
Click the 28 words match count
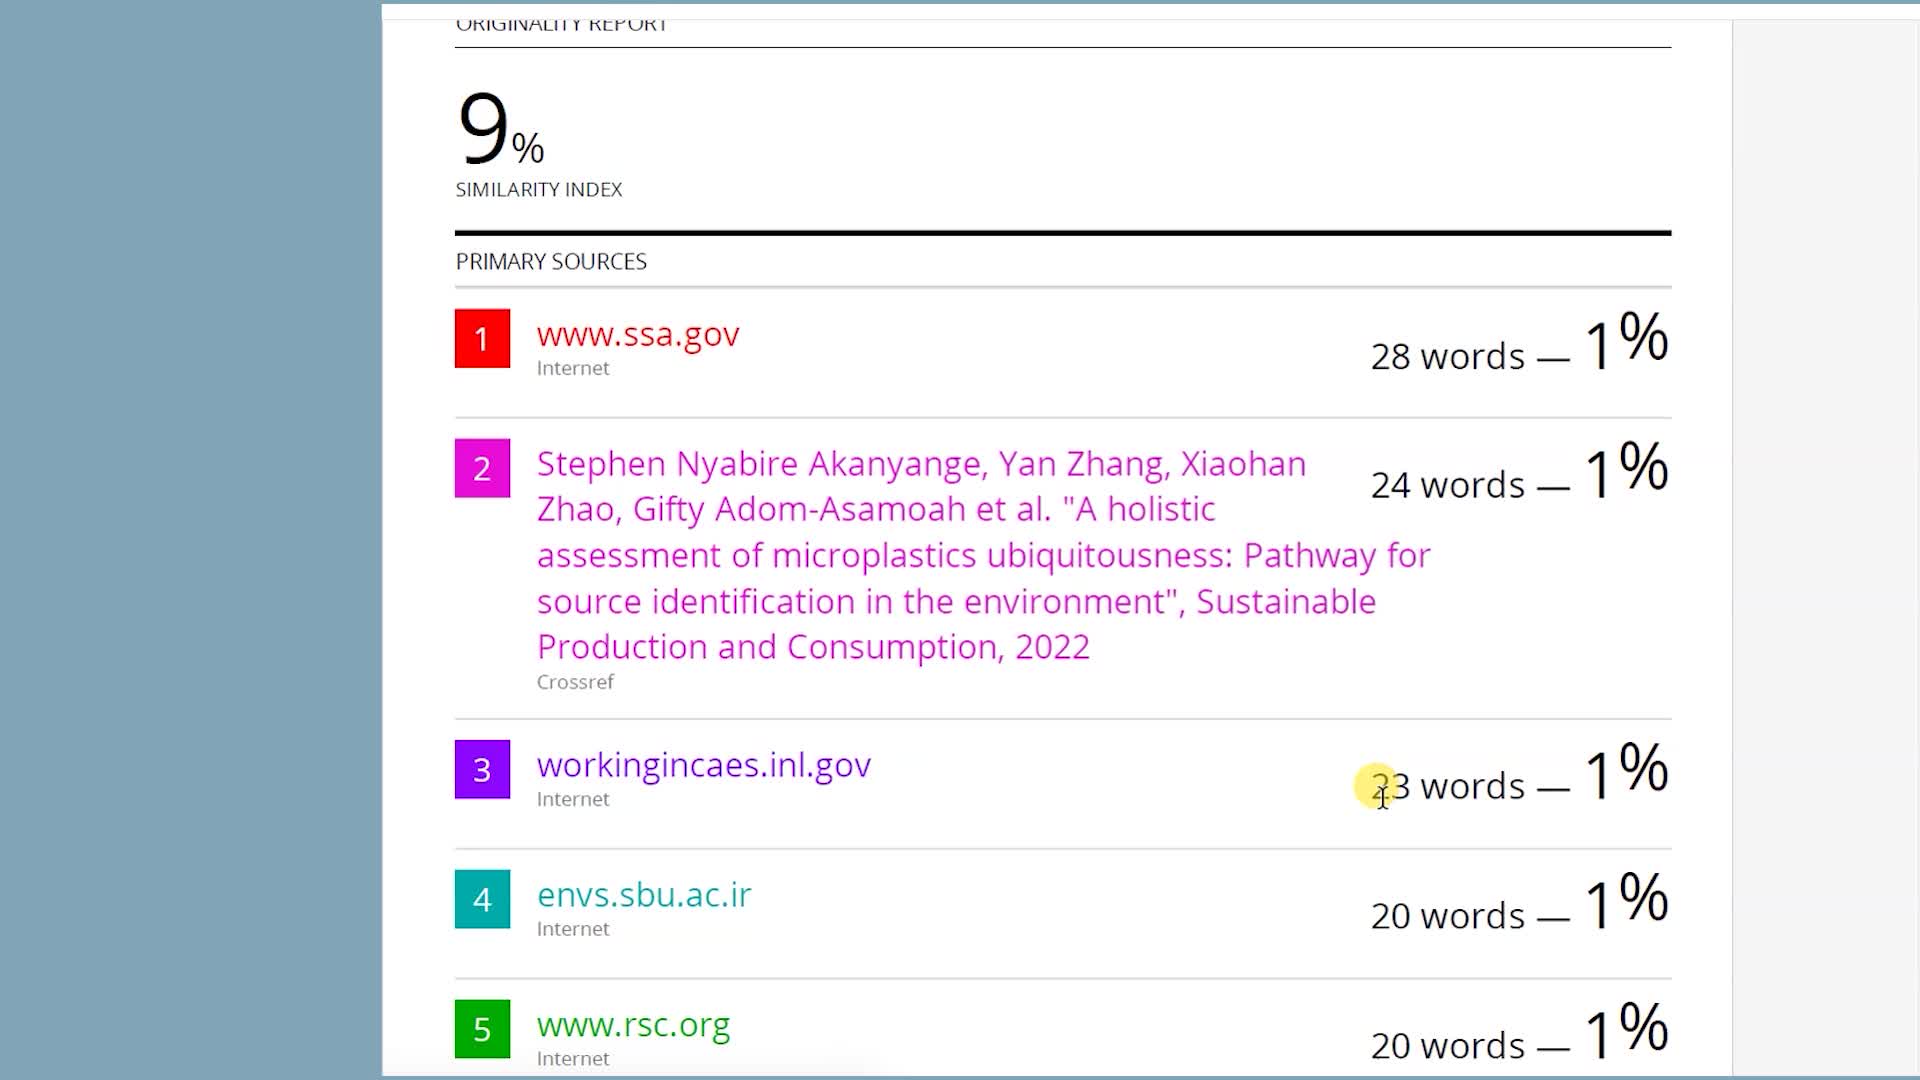pyautogui.click(x=1447, y=357)
